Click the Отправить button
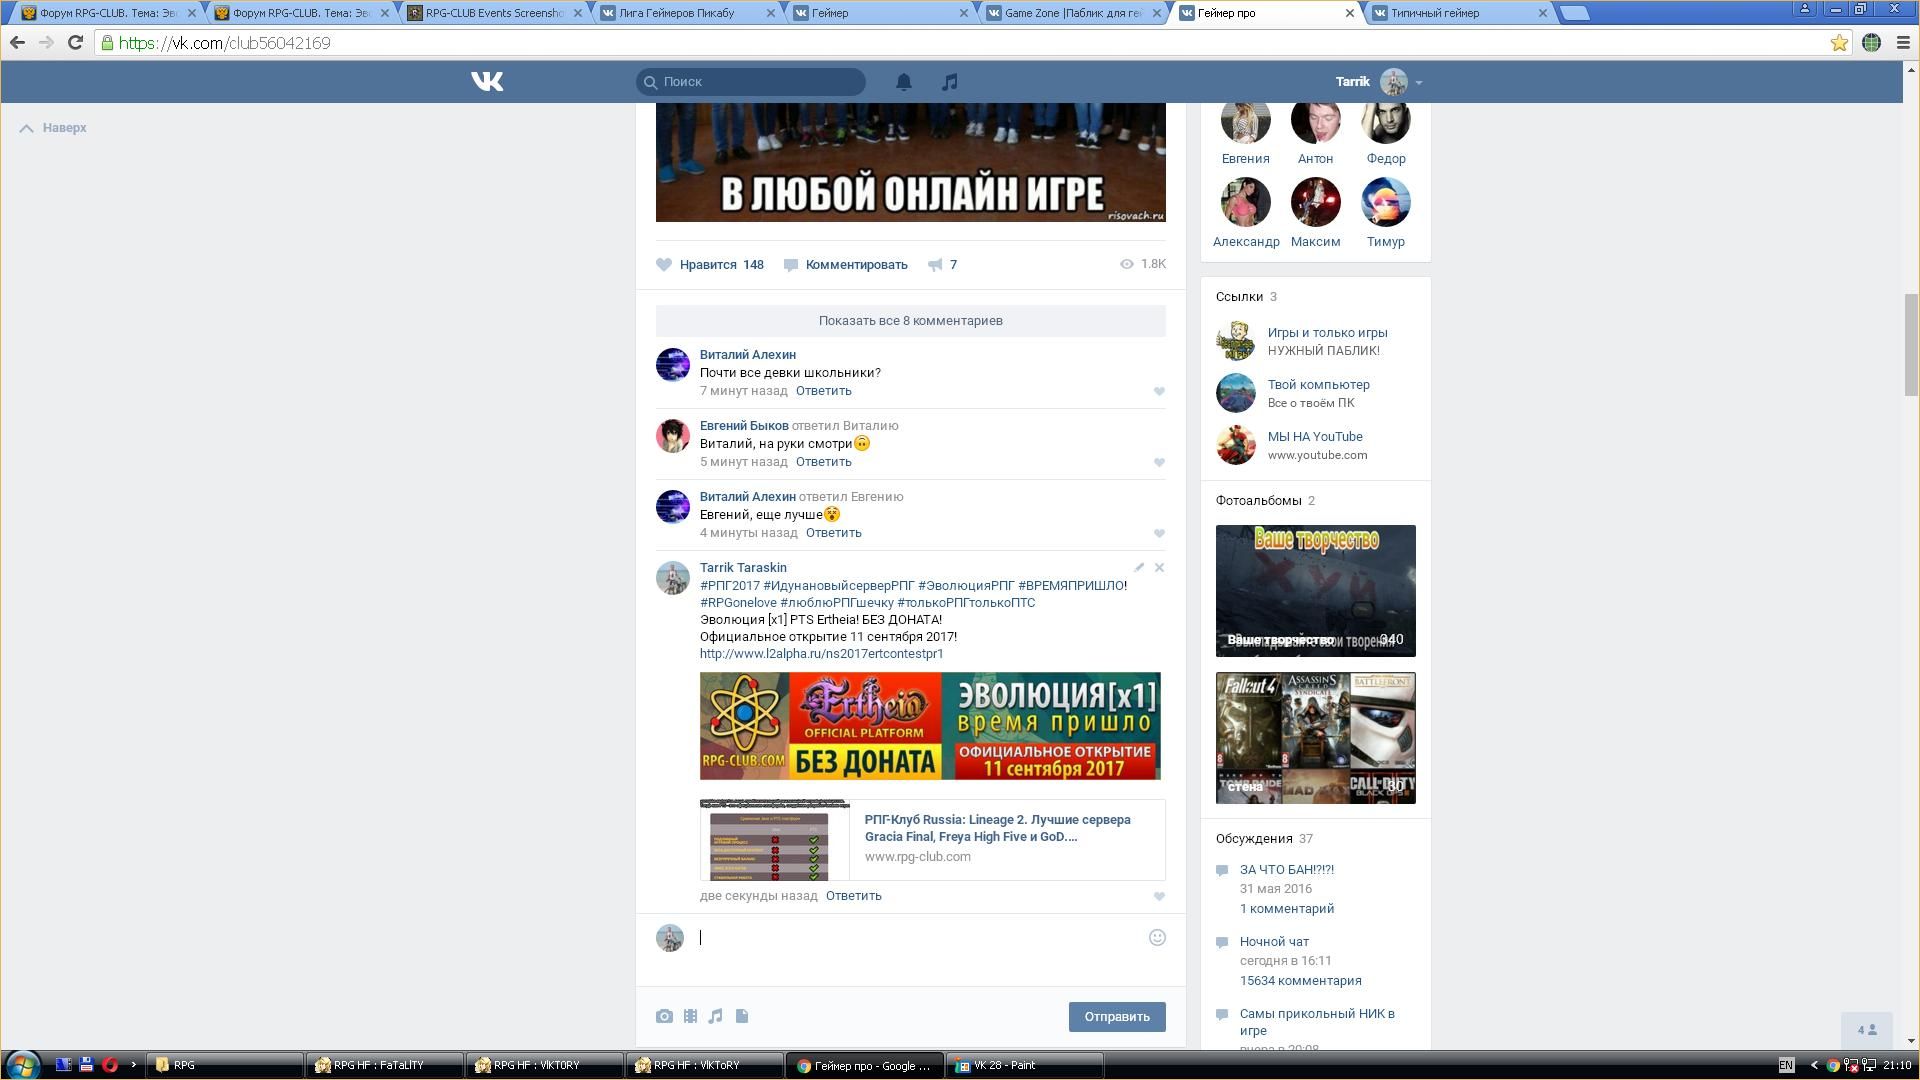This screenshot has width=1920, height=1080. point(1117,1017)
